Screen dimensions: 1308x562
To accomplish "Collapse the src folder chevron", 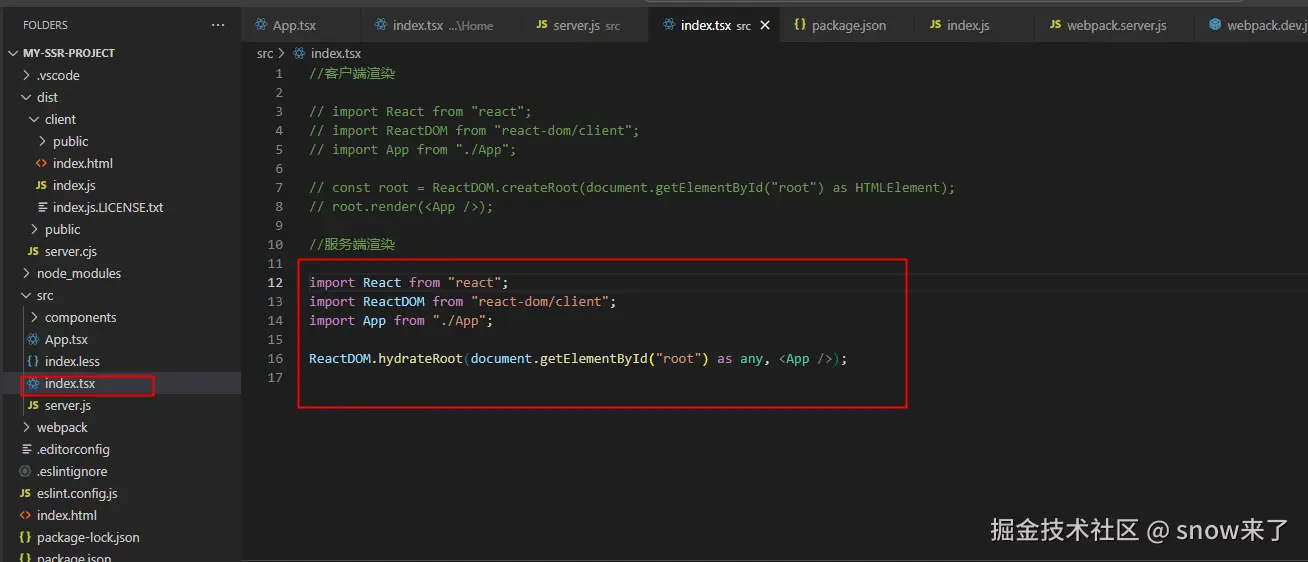I will click(26, 295).
